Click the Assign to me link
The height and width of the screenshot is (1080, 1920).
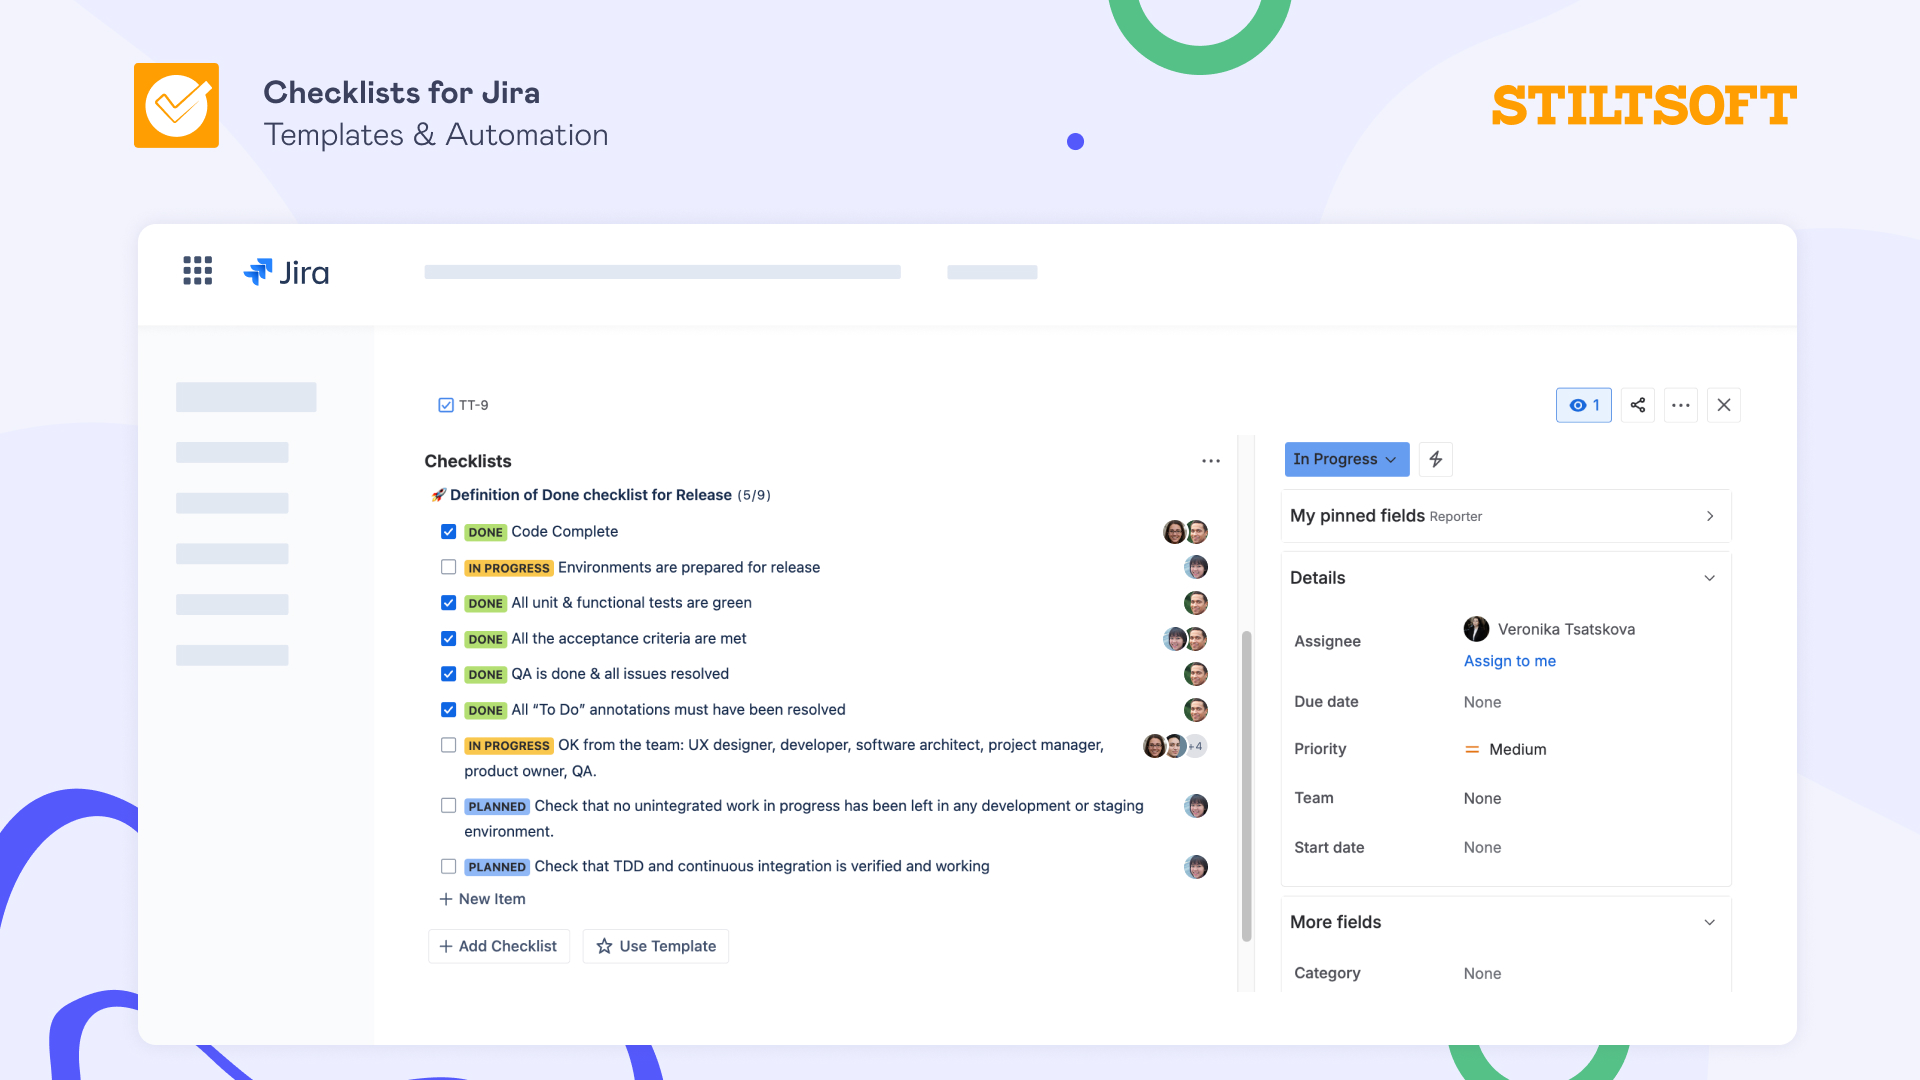[x=1509, y=661]
